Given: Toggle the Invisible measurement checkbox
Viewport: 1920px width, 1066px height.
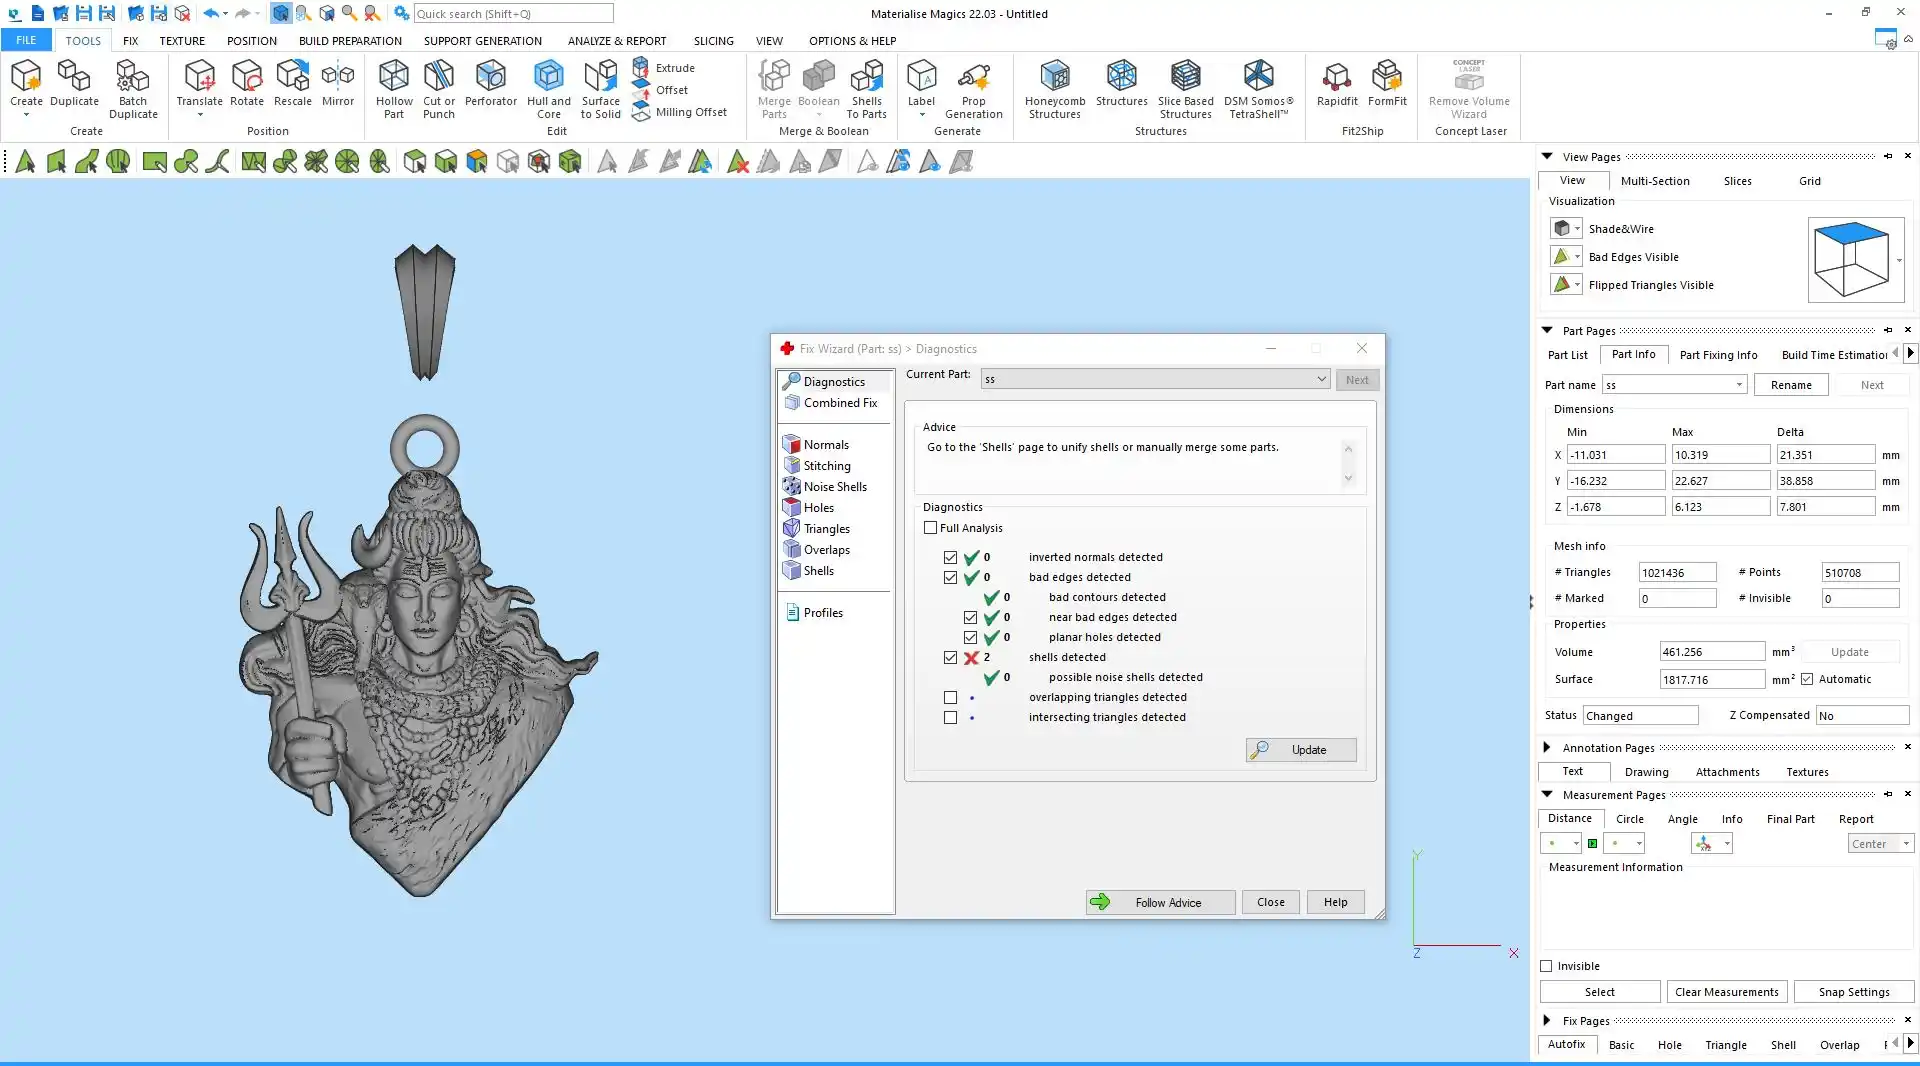Looking at the screenshot, I should 1547,966.
